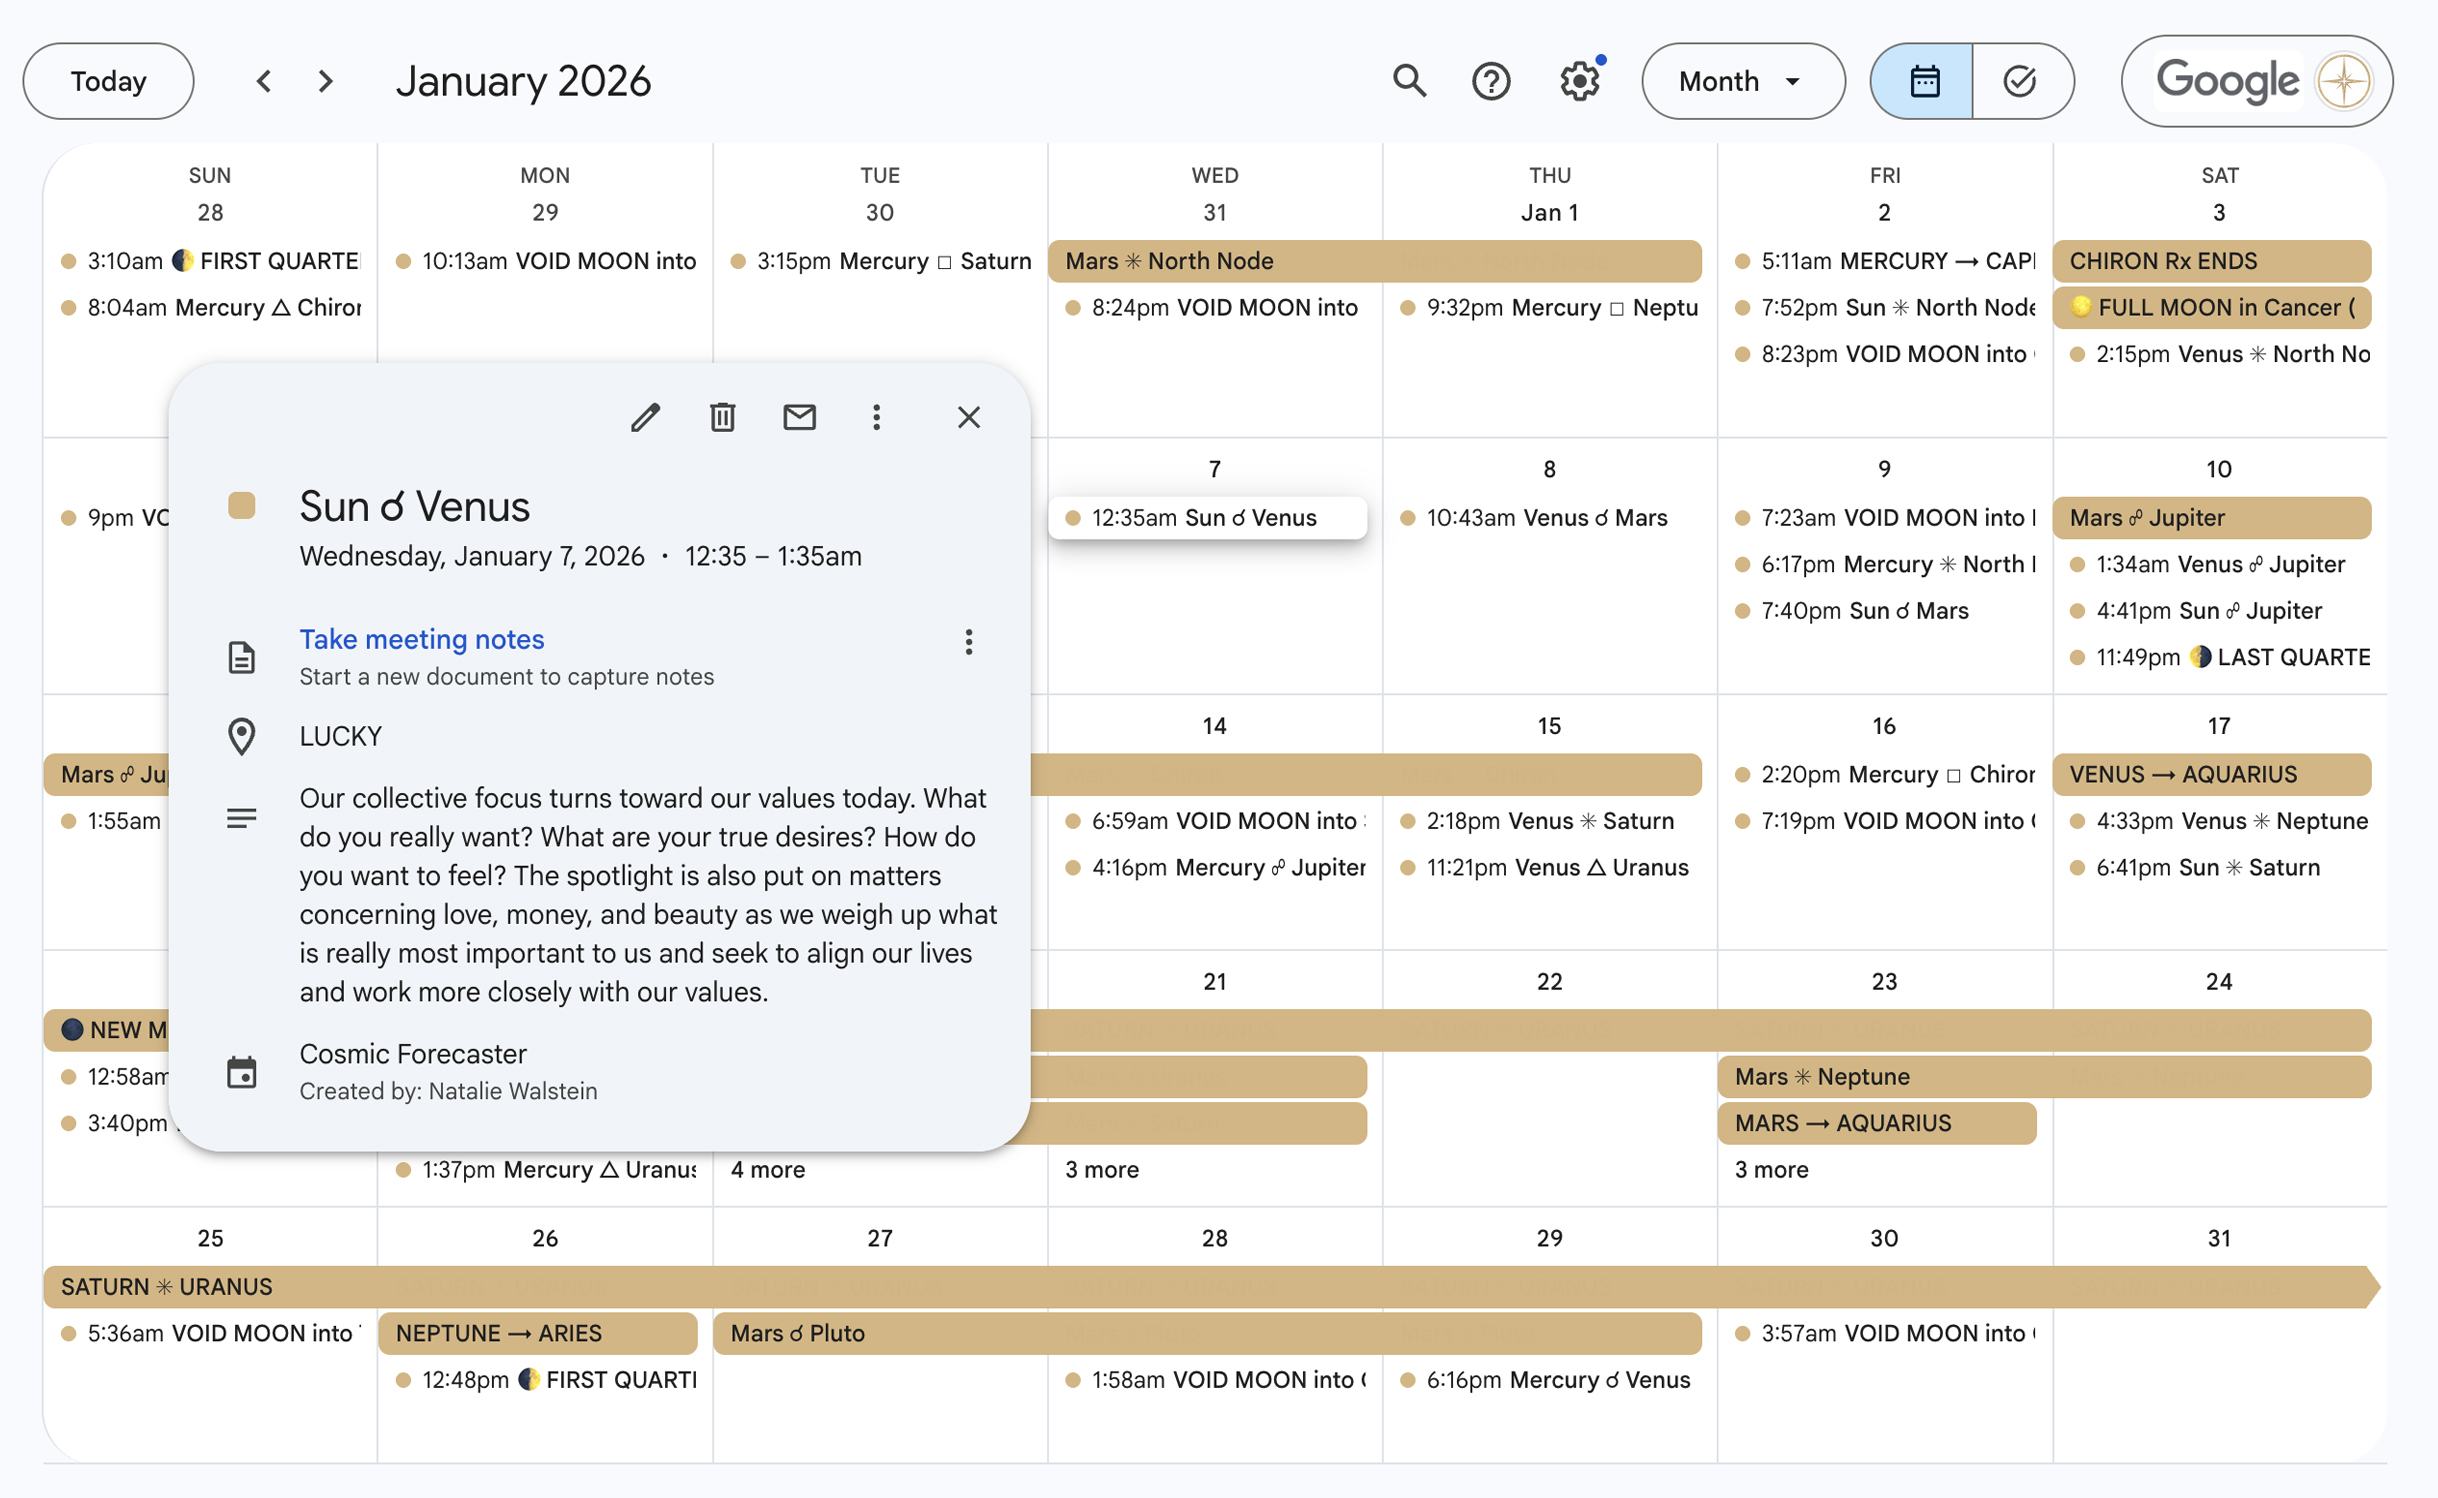Open the support help icon
The width and height of the screenshot is (2438, 1498).
pos(1490,81)
